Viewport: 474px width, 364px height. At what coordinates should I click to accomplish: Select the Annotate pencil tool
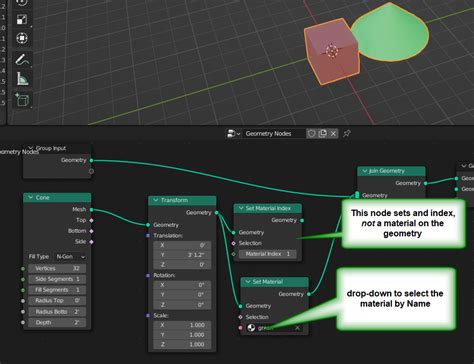22,59
